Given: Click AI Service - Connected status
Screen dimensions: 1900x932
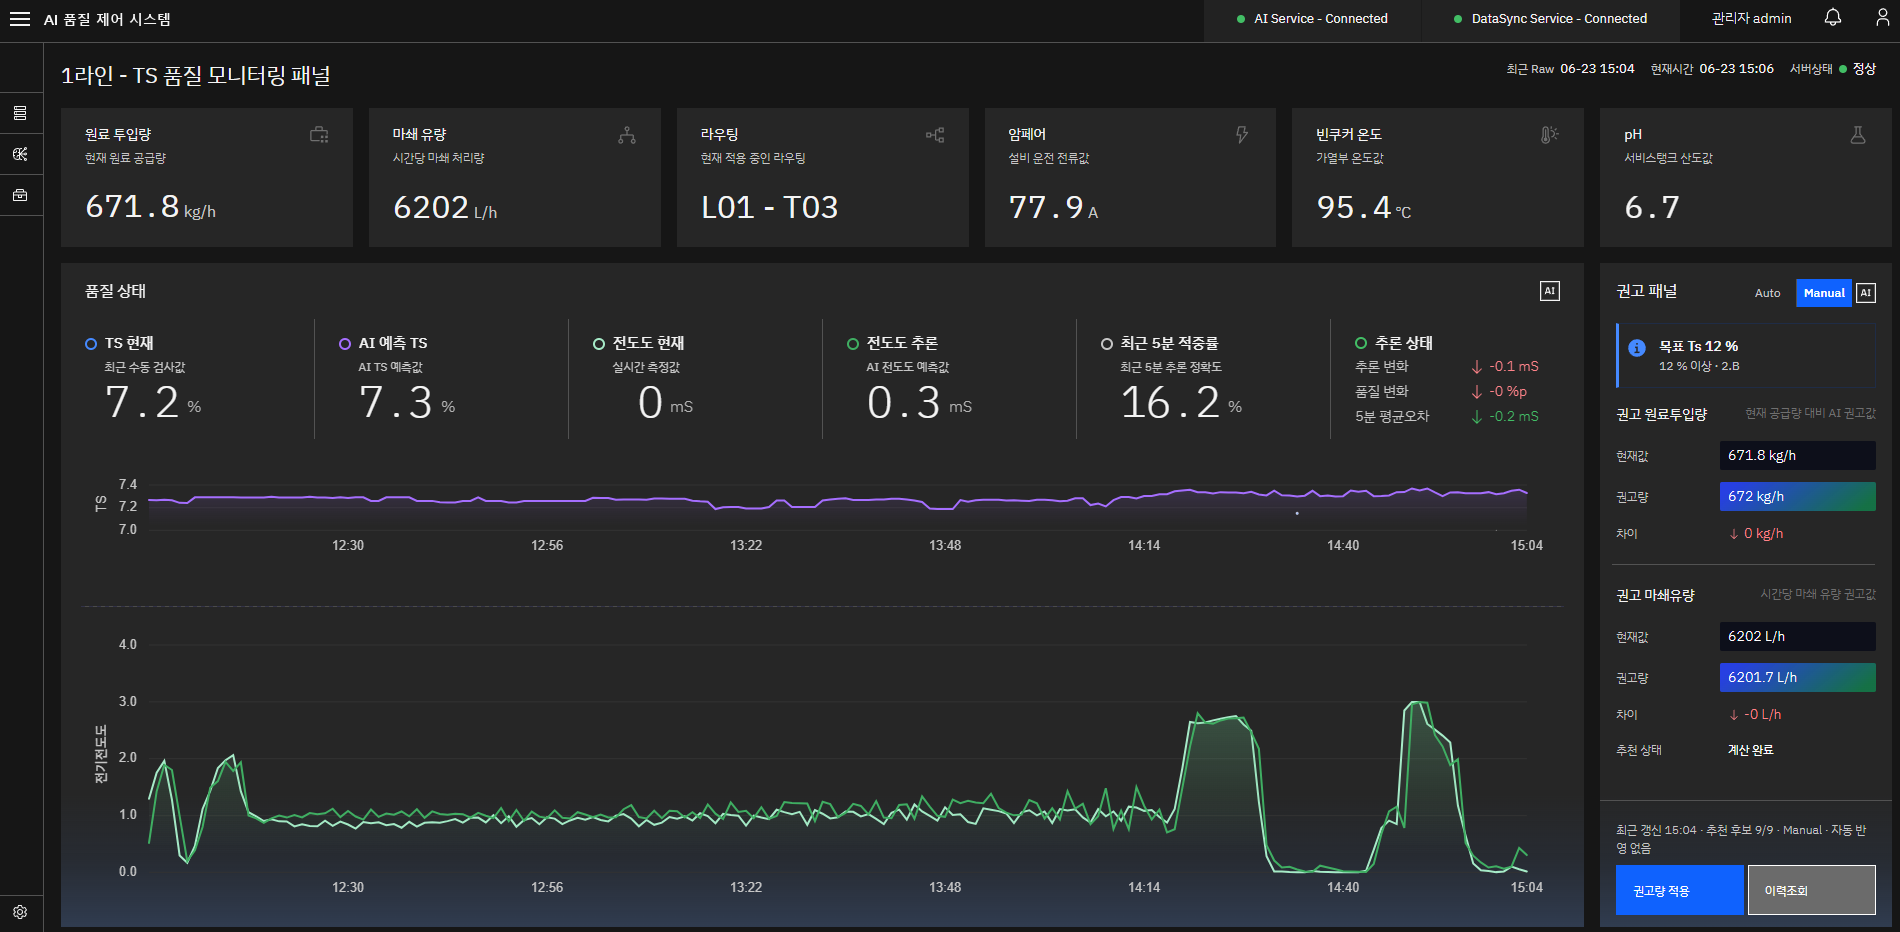Looking at the screenshot, I should [x=1312, y=19].
